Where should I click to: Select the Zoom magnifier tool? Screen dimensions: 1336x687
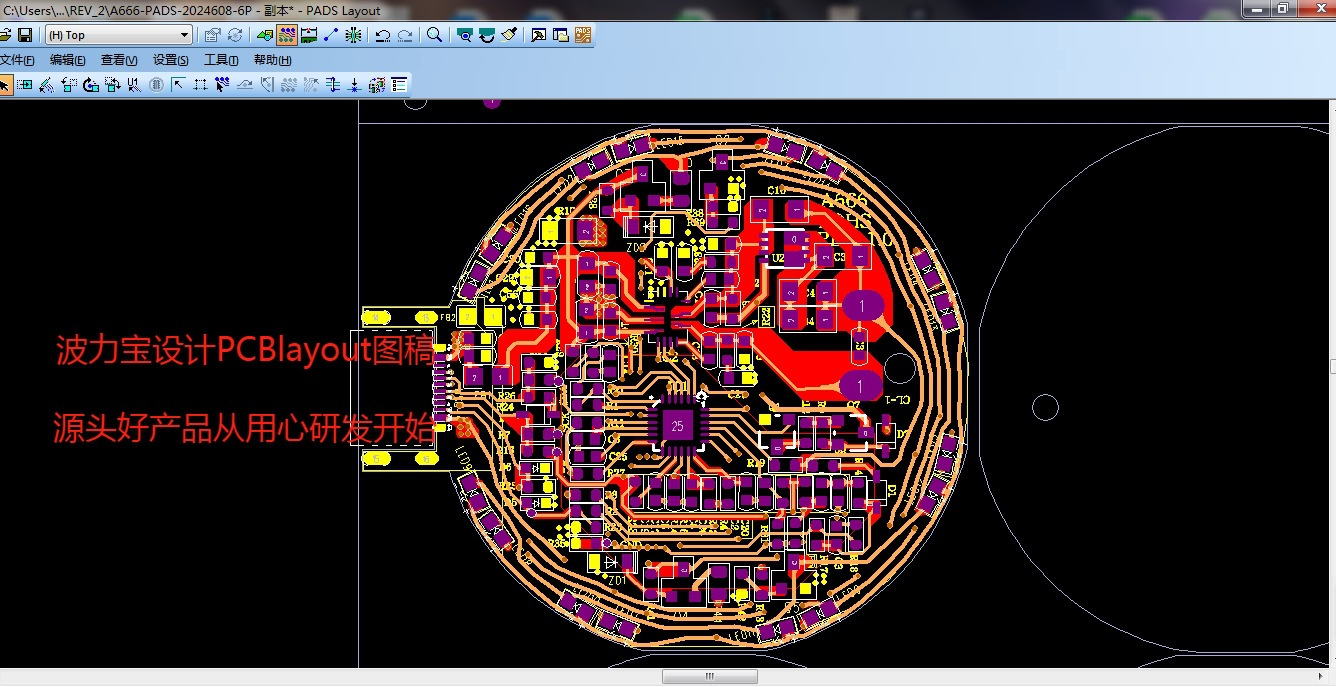tap(434, 35)
